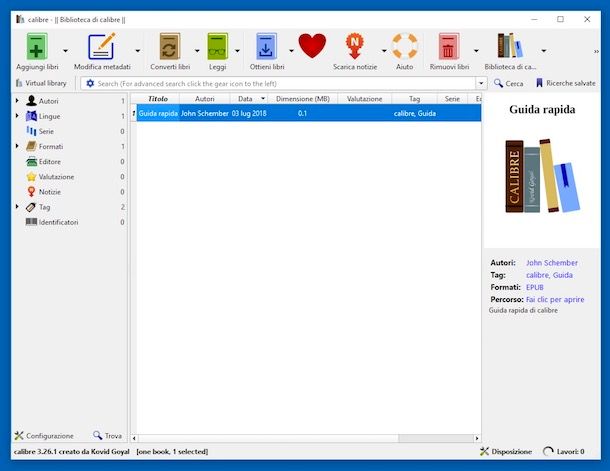
Task: Expand the Modifica metadati dropdown arrow
Action: point(138,51)
